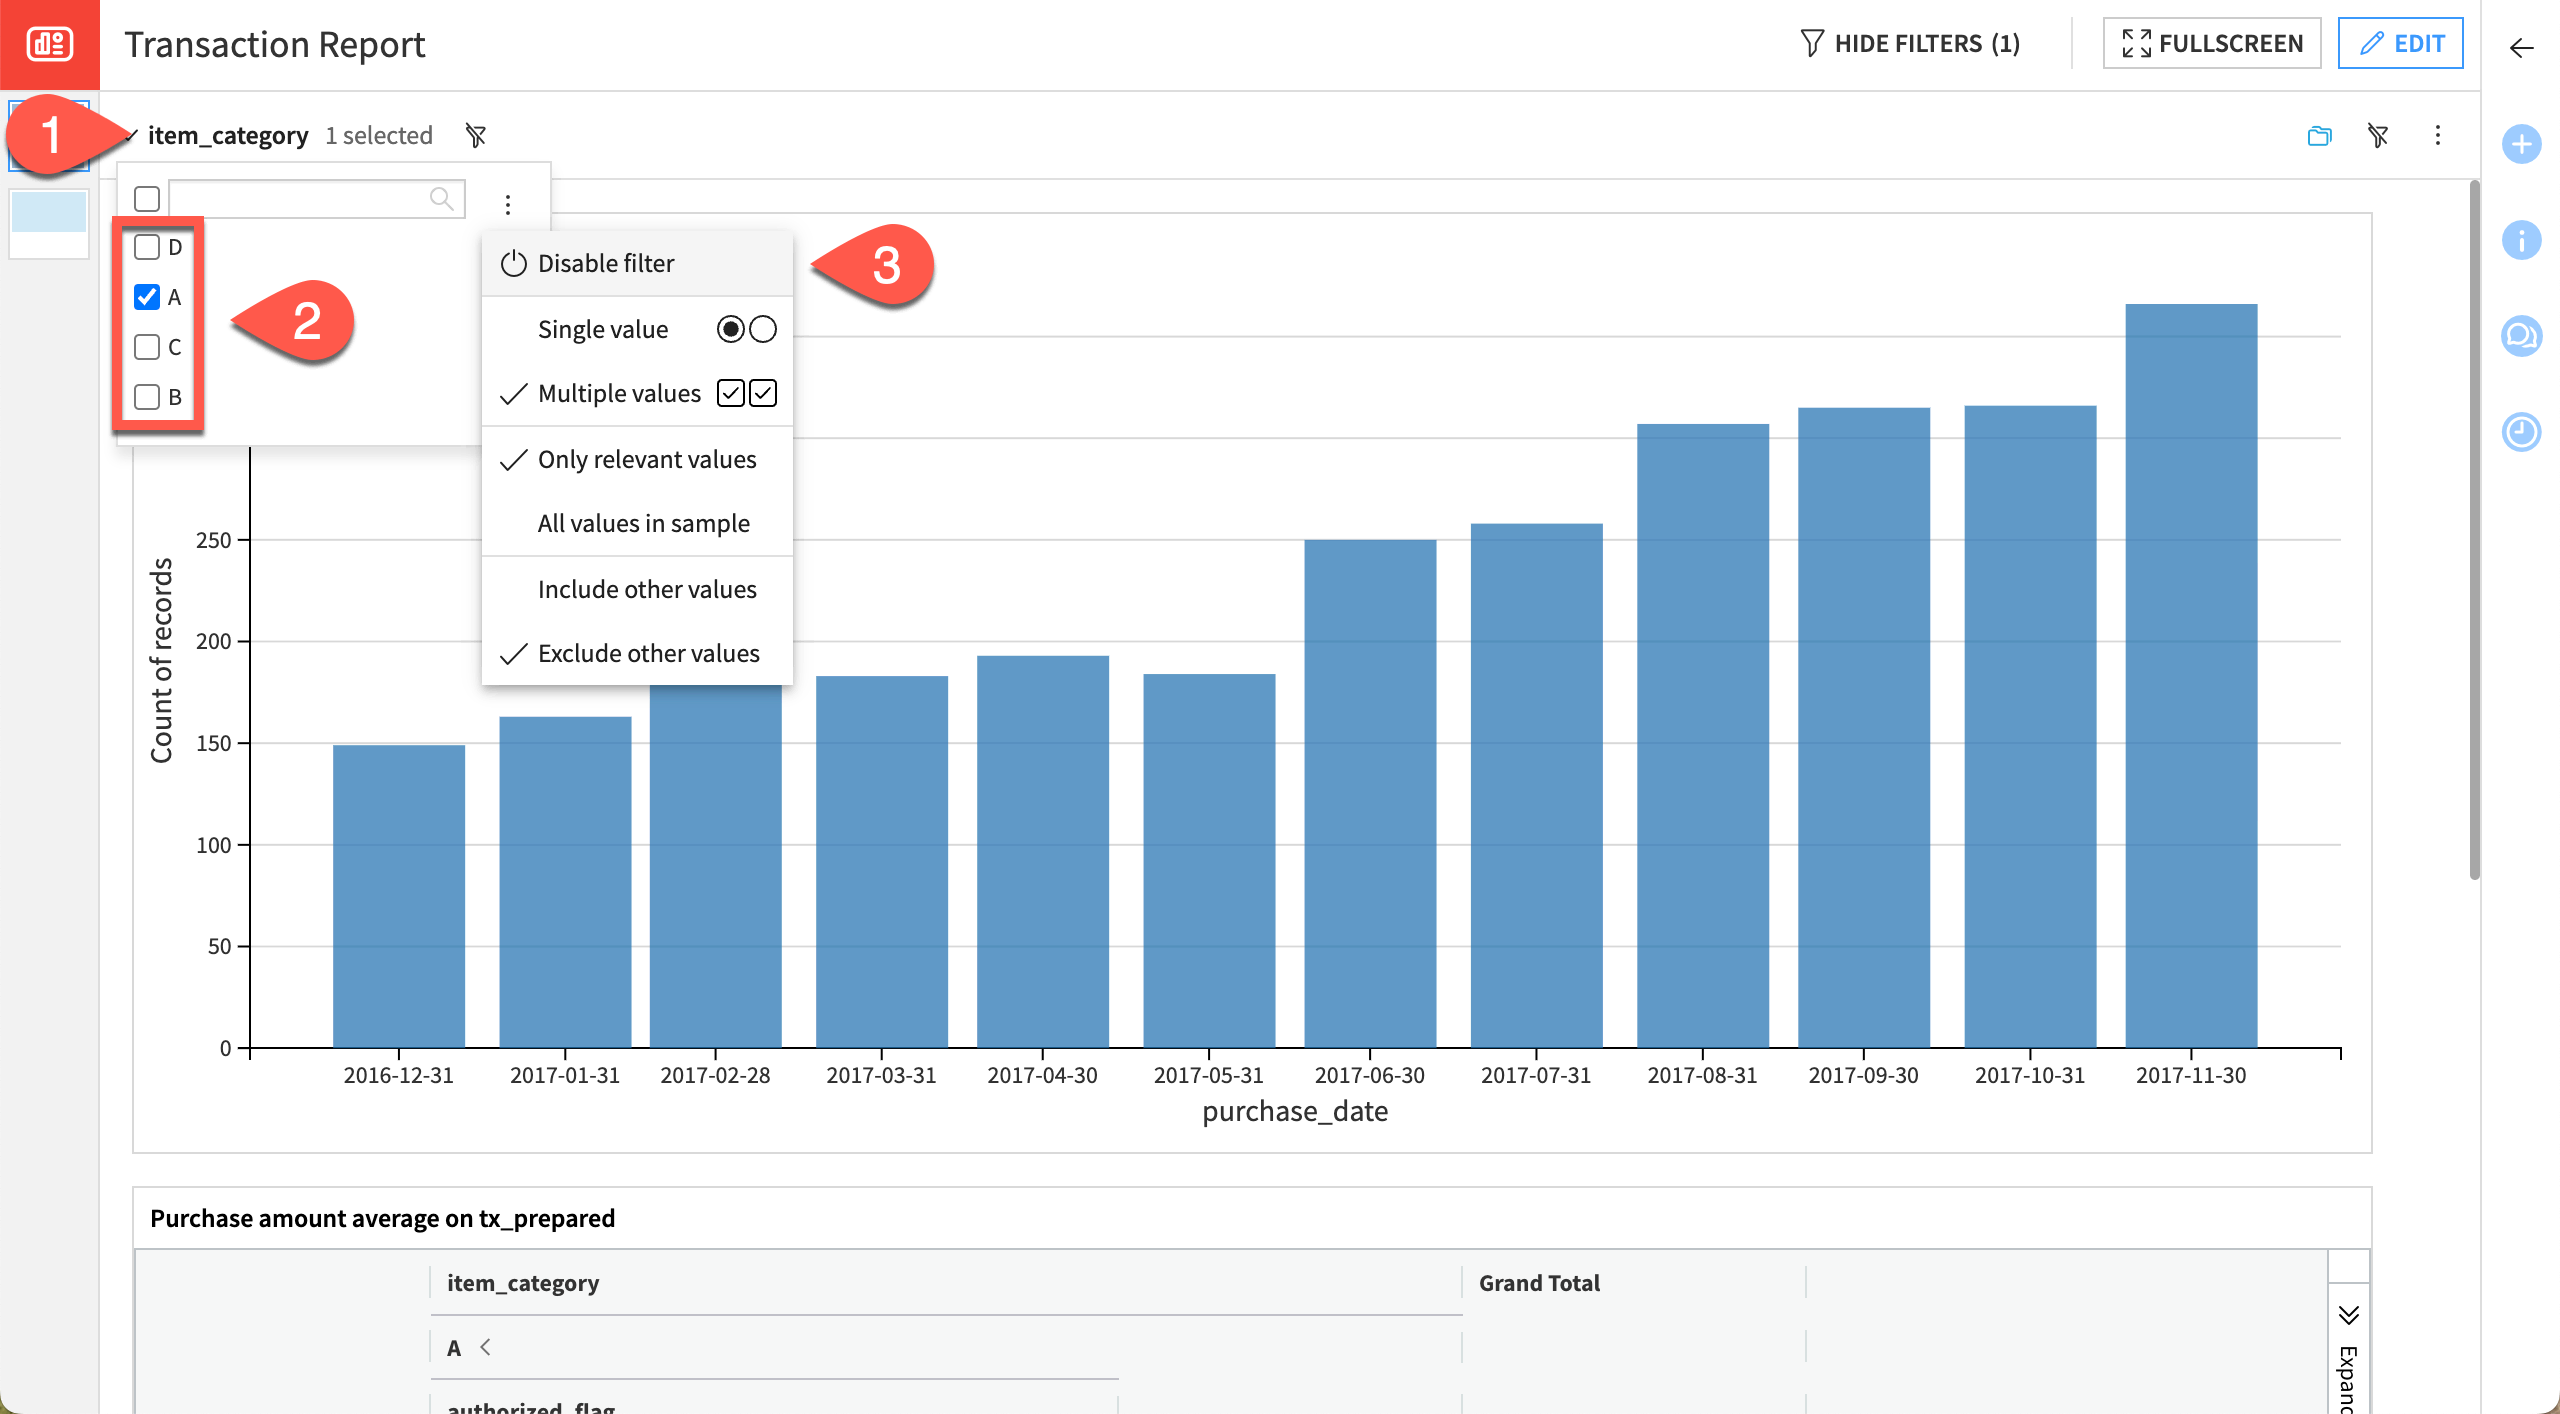Click 'Purchase amount average on tx_prepared' title
This screenshot has width=2560, height=1414.
pos(382,1217)
